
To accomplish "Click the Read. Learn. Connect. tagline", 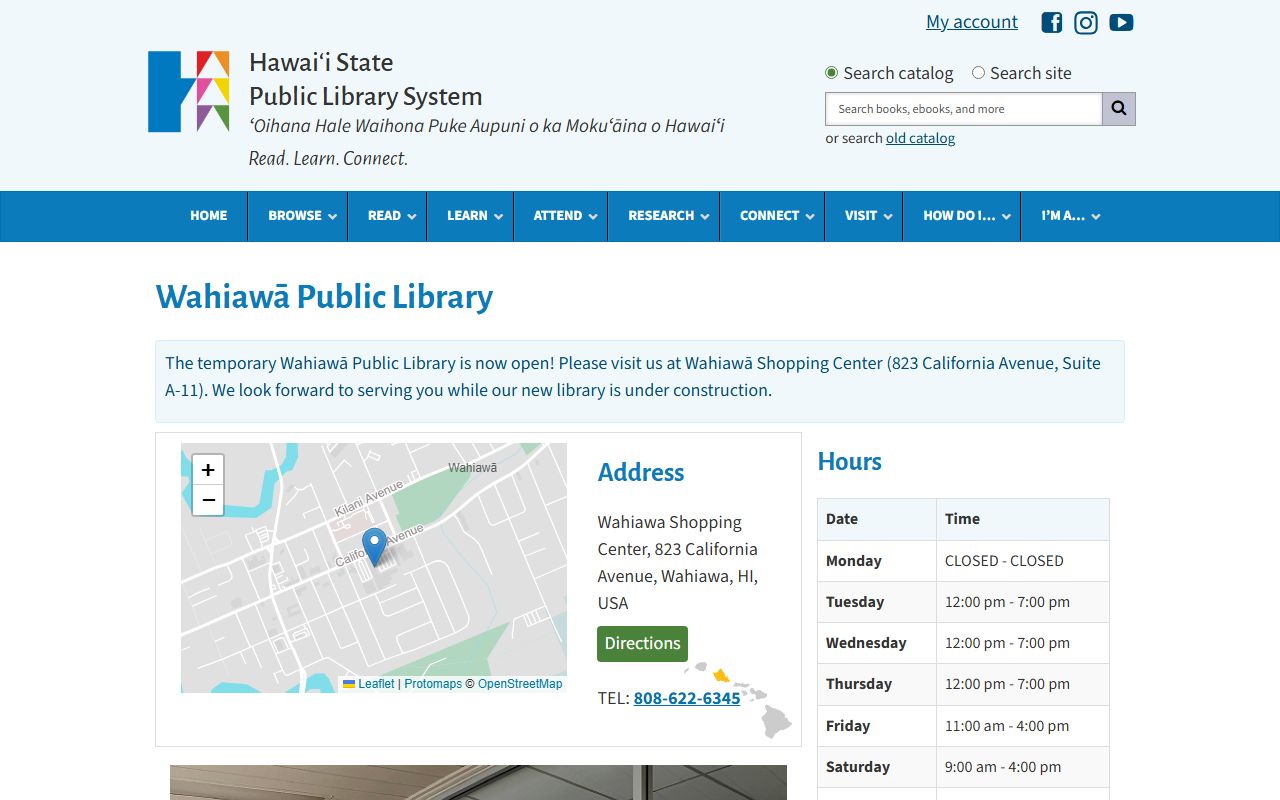I will 328,158.
